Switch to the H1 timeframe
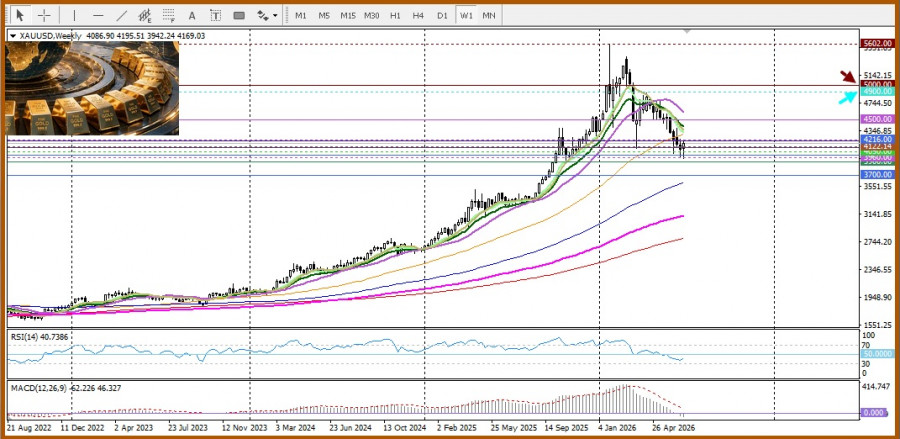Viewport: 900px width, 439px height. (395, 15)
